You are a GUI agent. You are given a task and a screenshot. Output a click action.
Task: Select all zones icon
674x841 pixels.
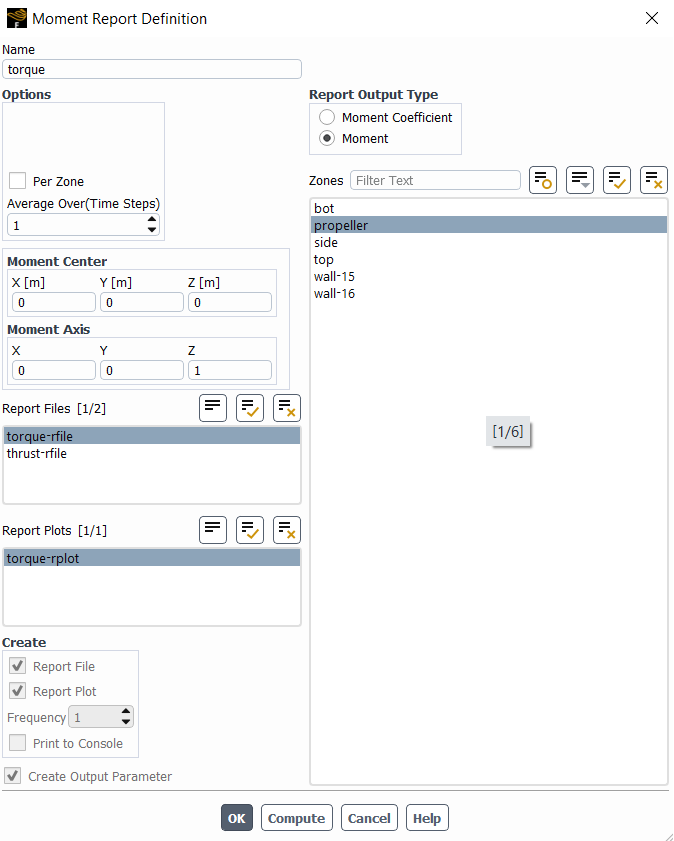617,180
